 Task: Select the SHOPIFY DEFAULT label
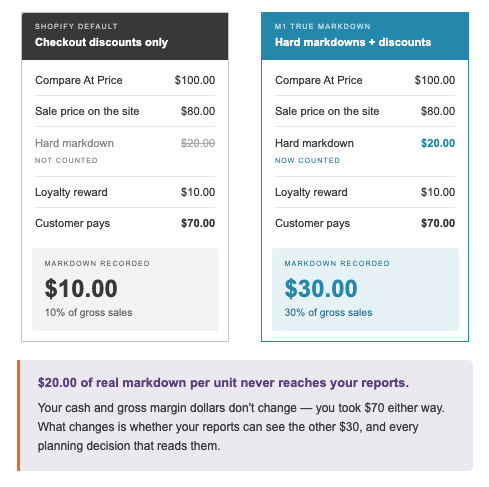click(76, 26)
